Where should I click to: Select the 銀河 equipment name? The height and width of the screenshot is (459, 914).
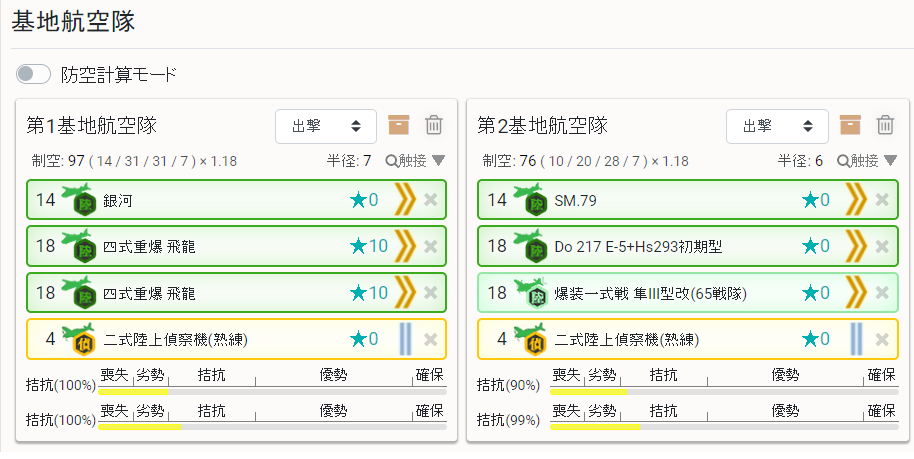coord(118,201)
